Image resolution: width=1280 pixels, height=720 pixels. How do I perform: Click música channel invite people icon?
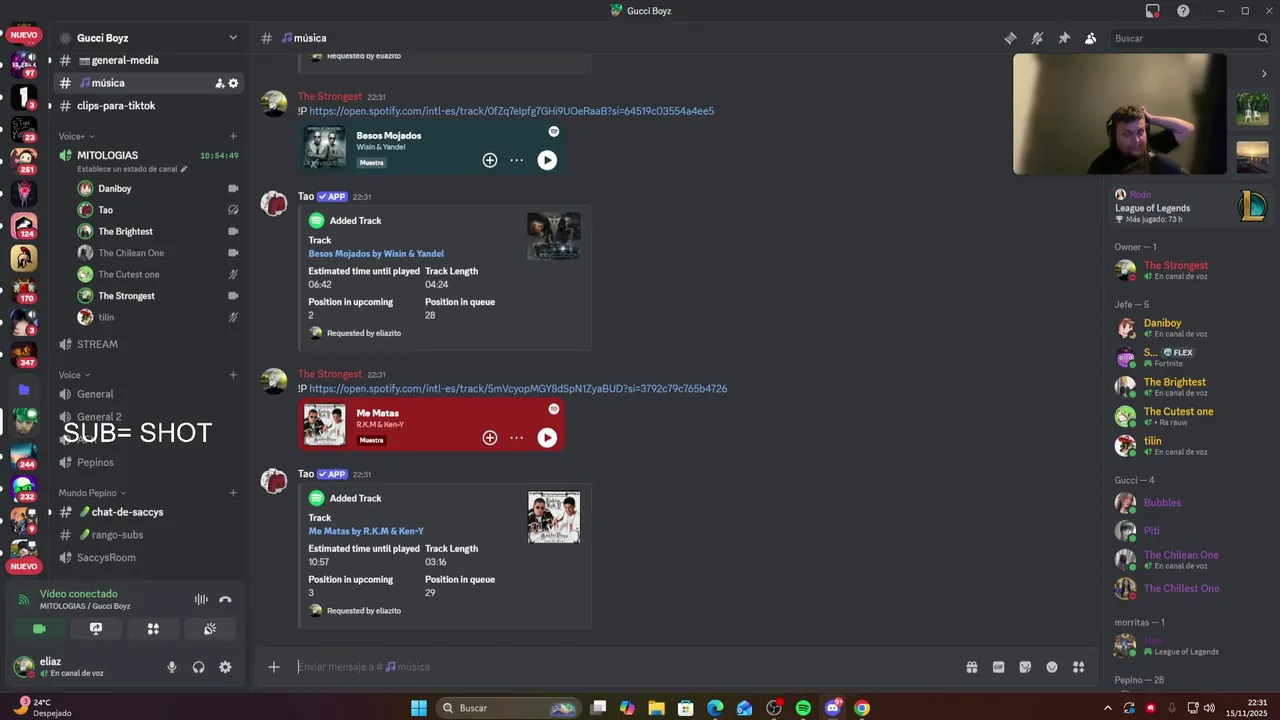click(220, 83)
